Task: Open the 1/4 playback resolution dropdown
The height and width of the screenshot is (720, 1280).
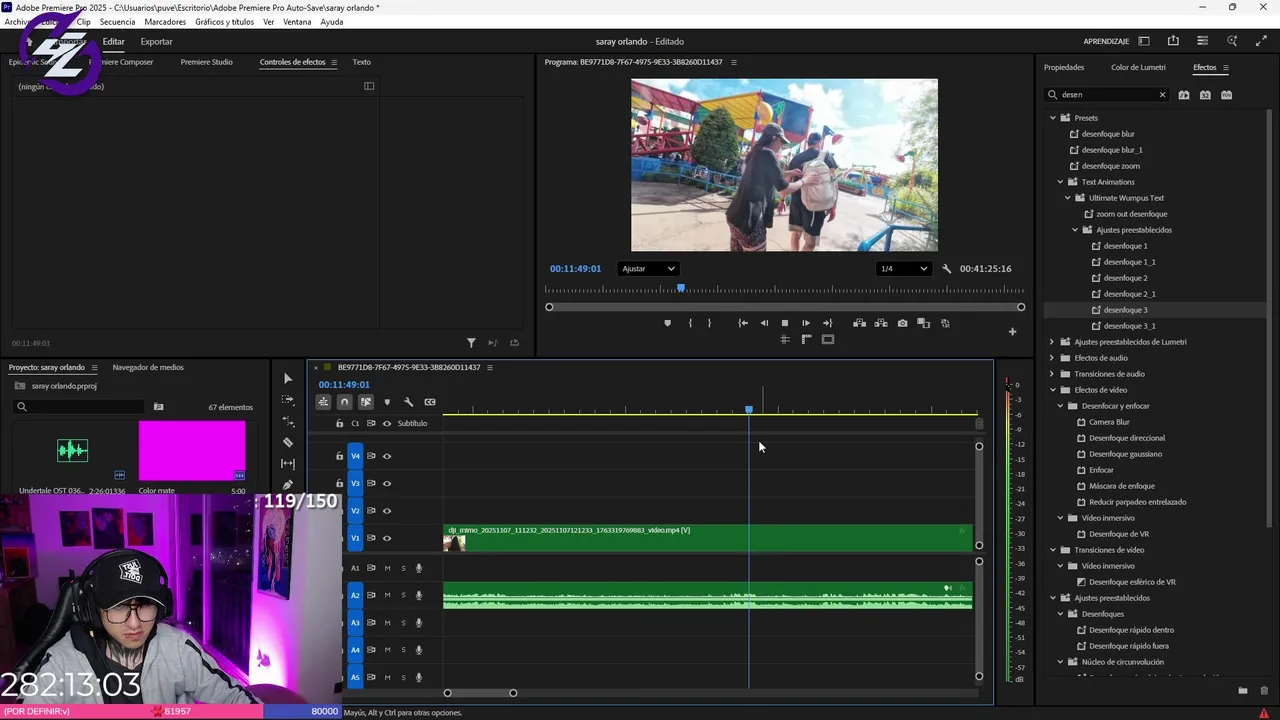Action: (903, 268)
